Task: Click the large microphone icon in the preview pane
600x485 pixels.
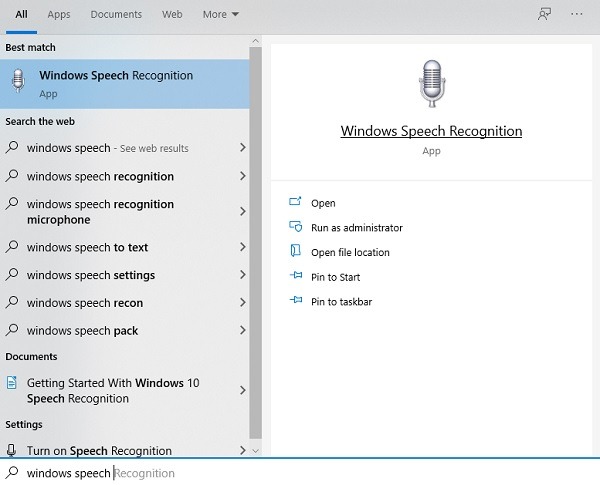Action: [432, 83]
